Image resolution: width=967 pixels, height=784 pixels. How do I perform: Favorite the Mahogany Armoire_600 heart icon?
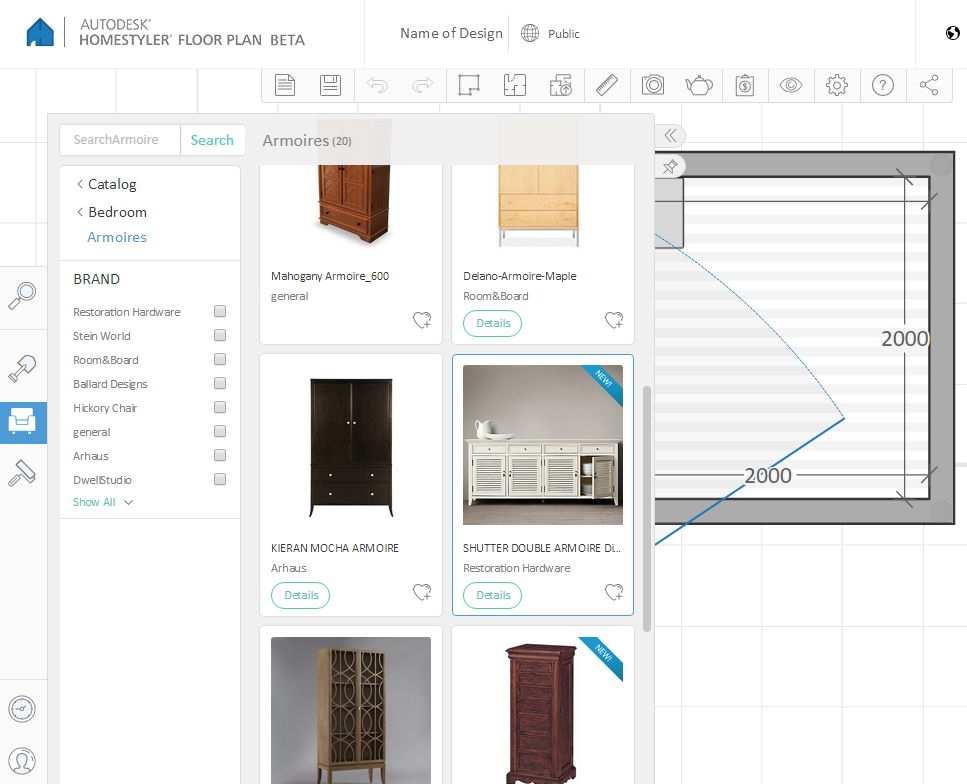tap(422, 320)
